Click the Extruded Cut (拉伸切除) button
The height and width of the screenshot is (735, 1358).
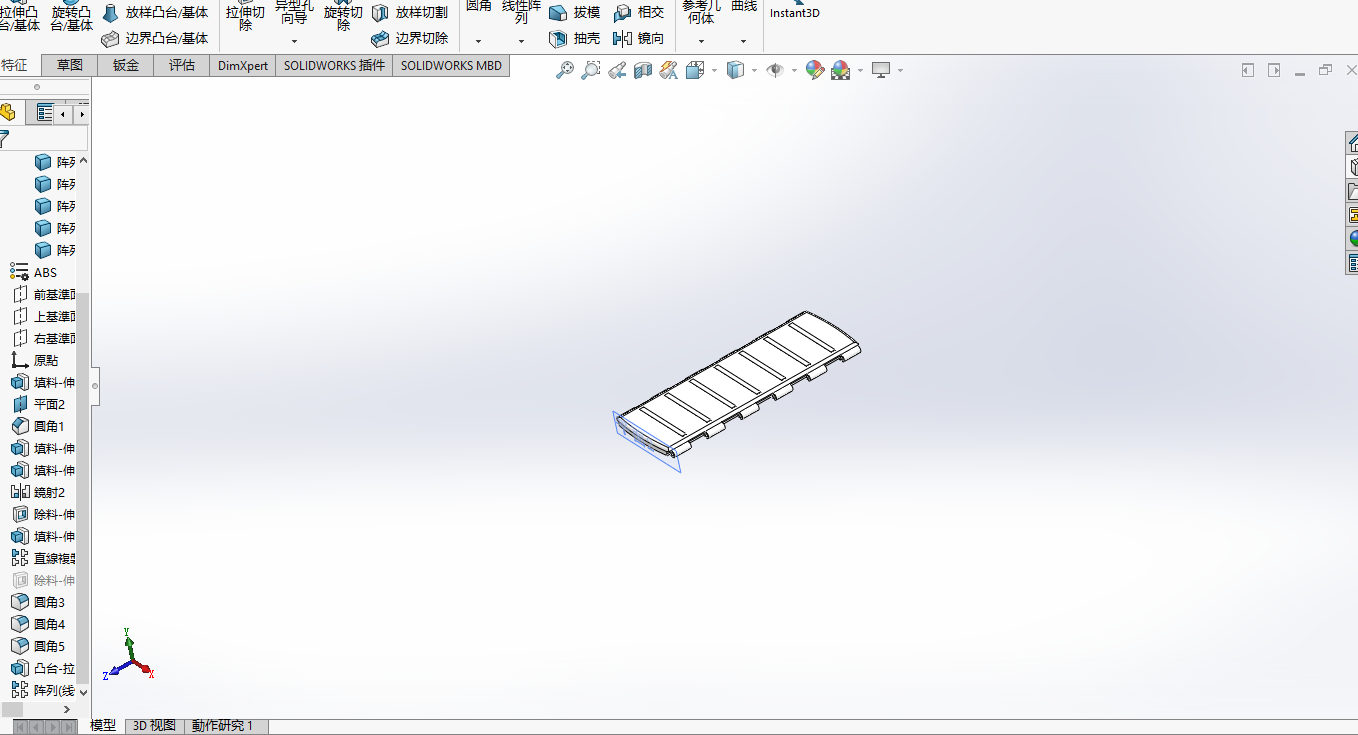click(x=245, y=15)
